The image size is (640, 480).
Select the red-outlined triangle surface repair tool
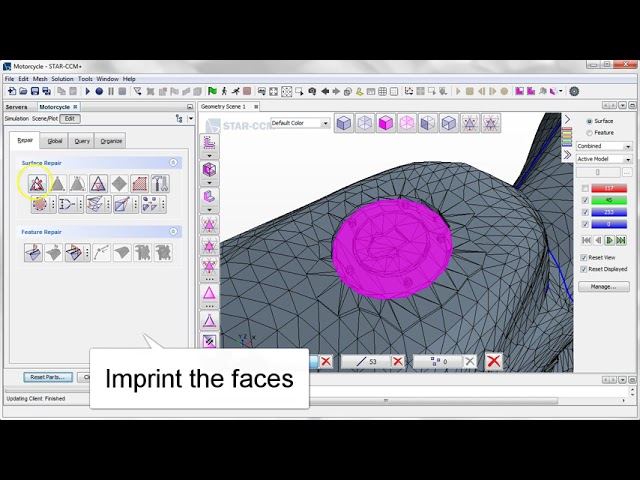tap(98, 184)
